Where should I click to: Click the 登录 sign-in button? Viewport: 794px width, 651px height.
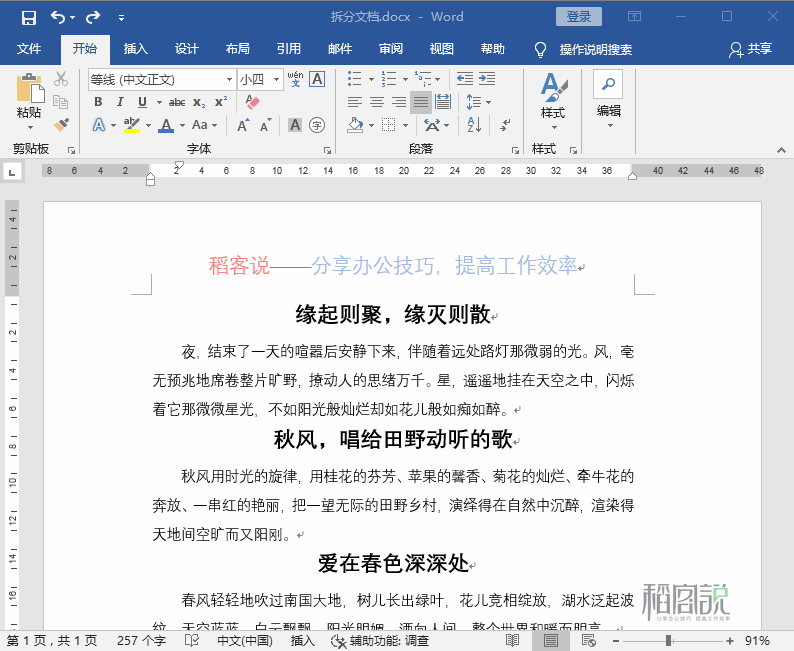(x=579, y=17)
